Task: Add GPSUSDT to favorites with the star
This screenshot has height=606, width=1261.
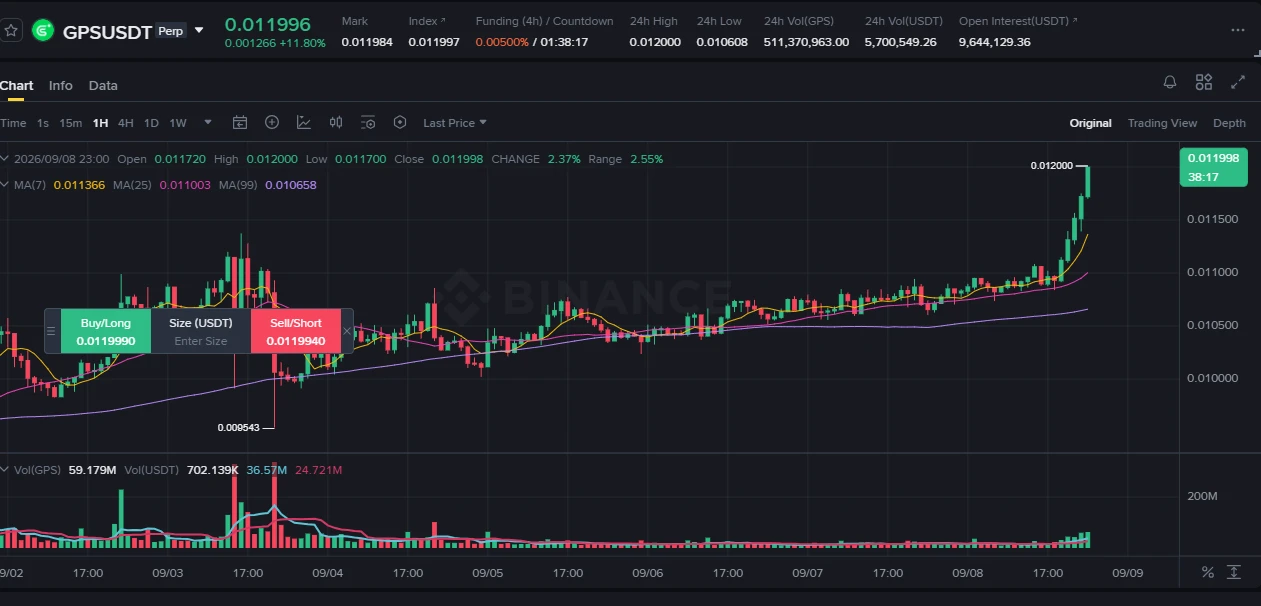Action: point(11,31)
